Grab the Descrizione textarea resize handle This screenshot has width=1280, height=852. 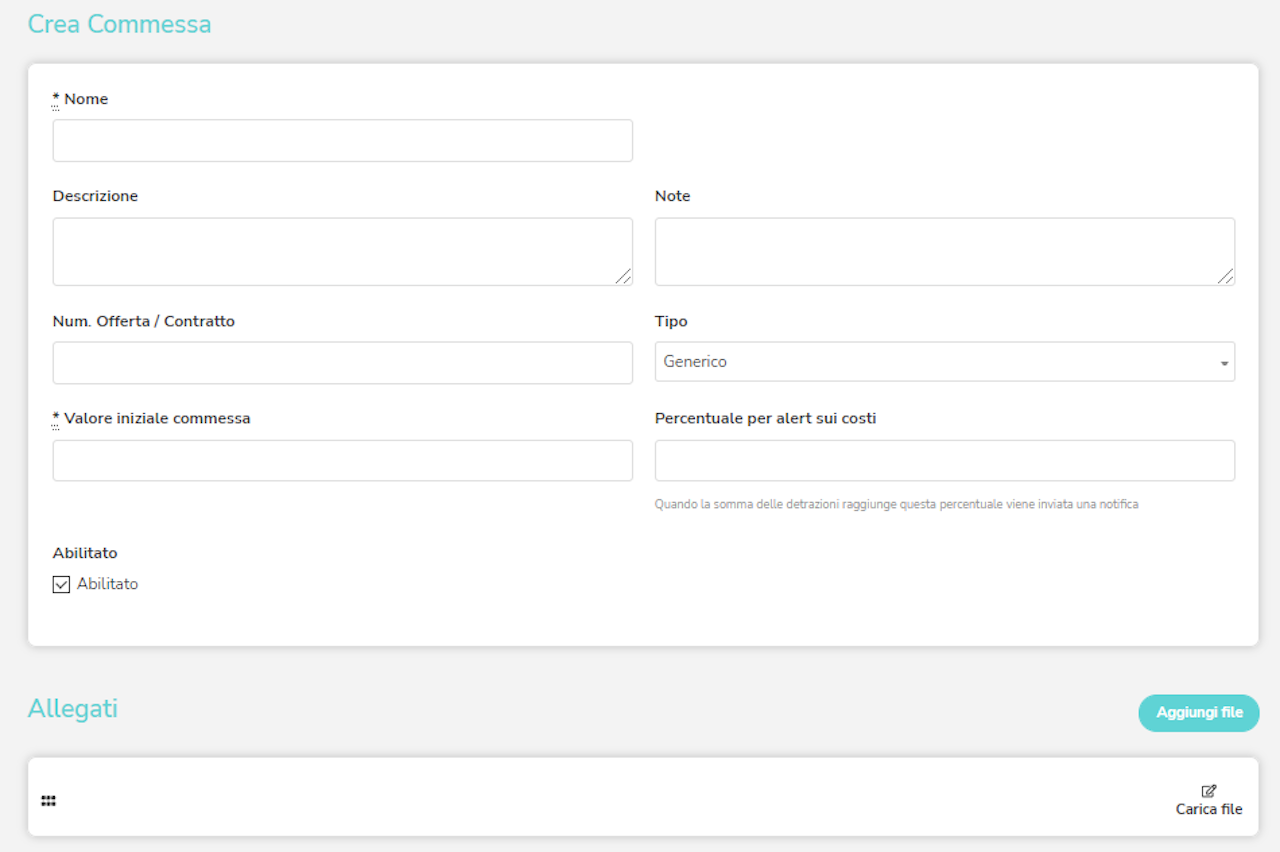pyautogui.click(x=624, y=277)
